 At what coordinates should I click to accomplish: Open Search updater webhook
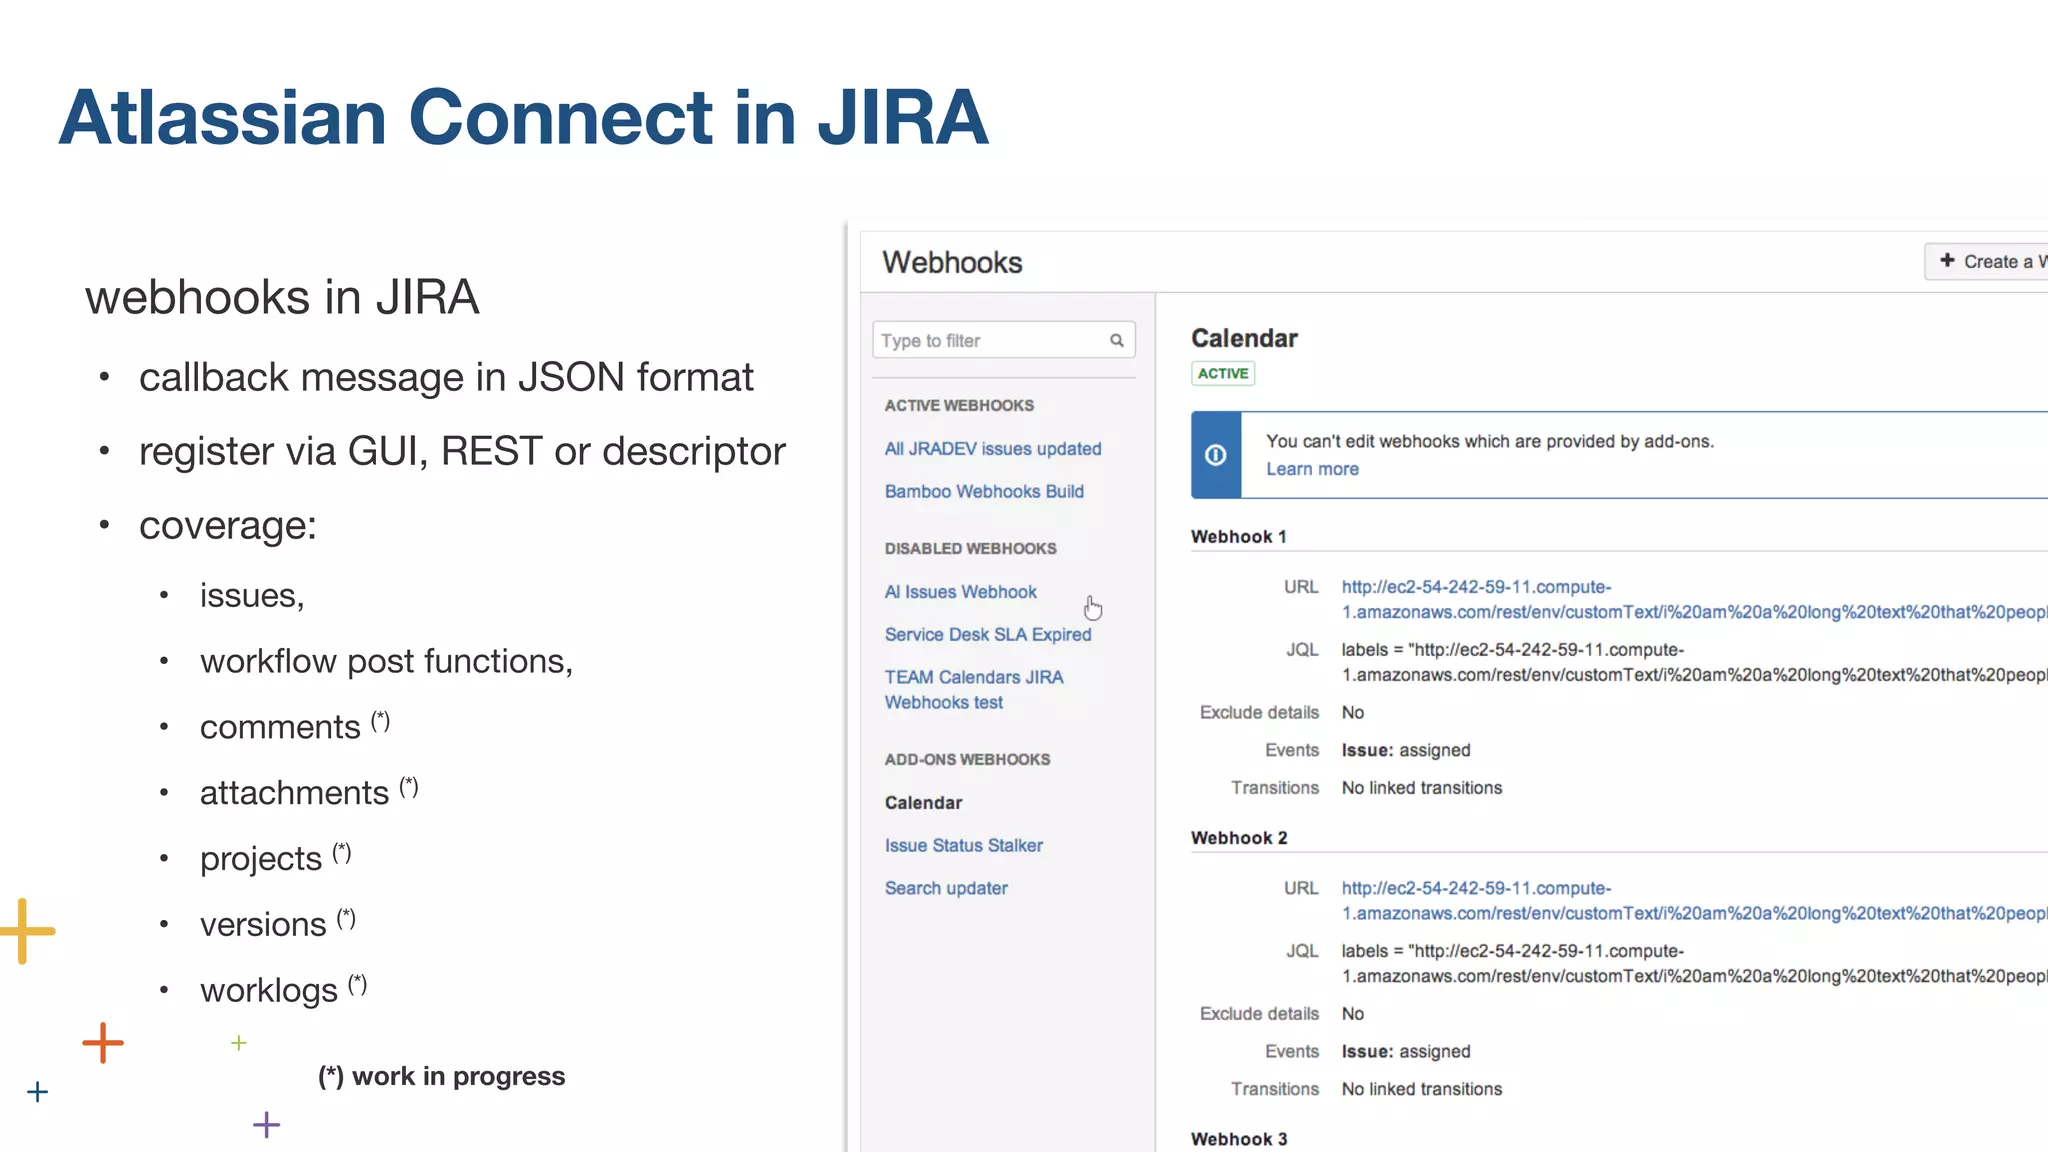pos(946,888)
